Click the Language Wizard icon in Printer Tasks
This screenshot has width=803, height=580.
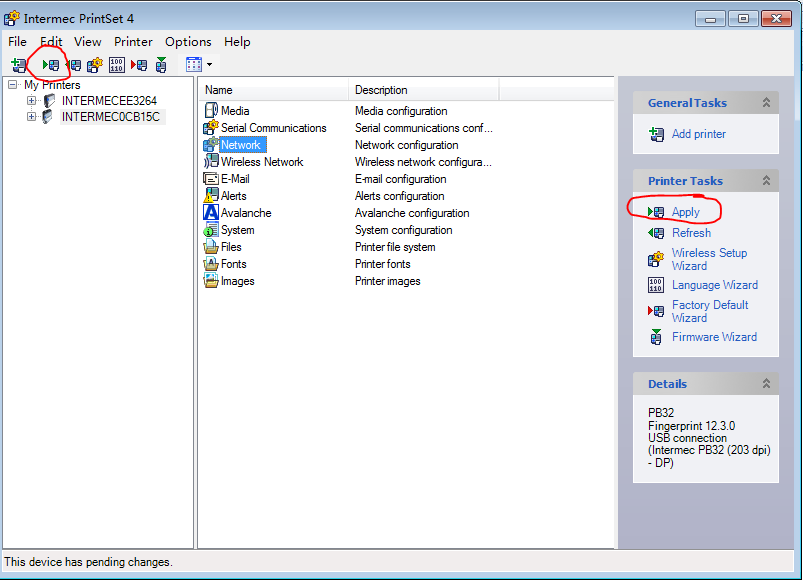[656, 285]
